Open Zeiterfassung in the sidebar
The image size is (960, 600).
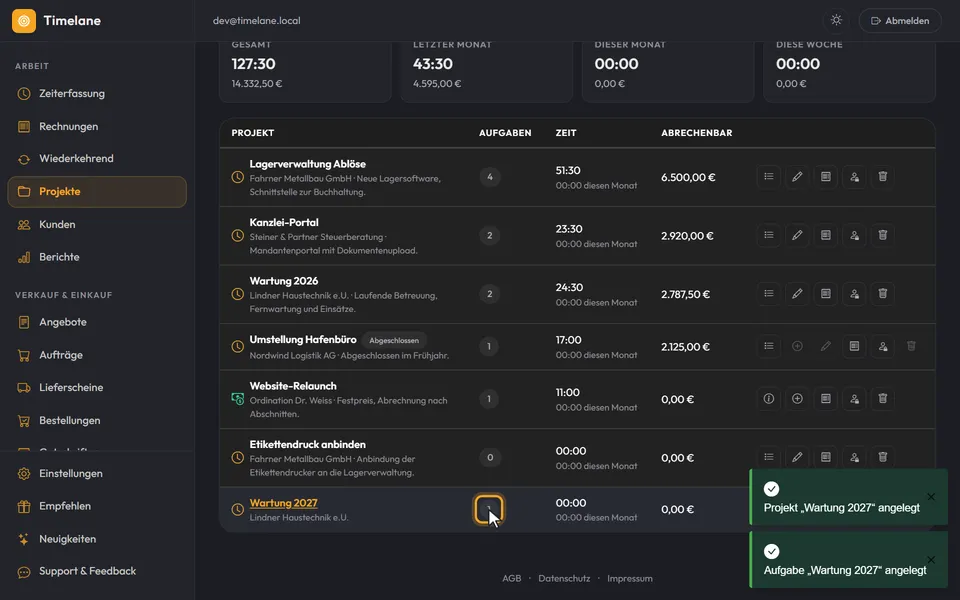point(97,94)
